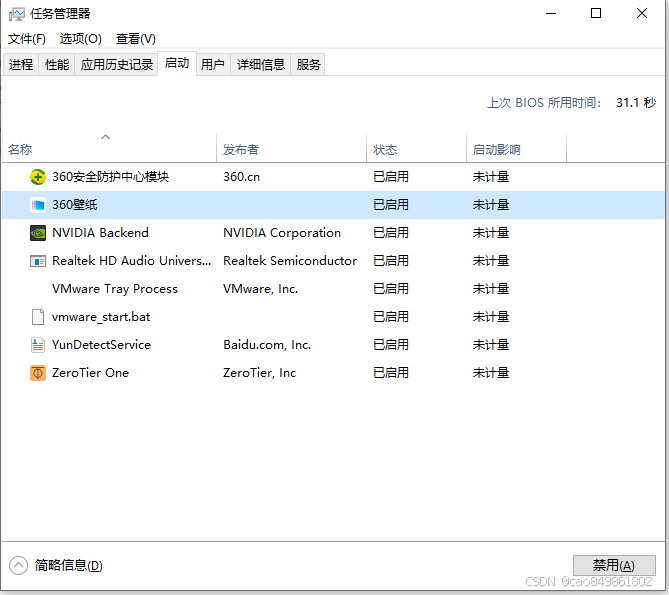Click publisher Realtek Semiconductor cell
Image resolution: width=669 pixels, height=595 pixels.
pyautogui.click(x=290, y=261)
